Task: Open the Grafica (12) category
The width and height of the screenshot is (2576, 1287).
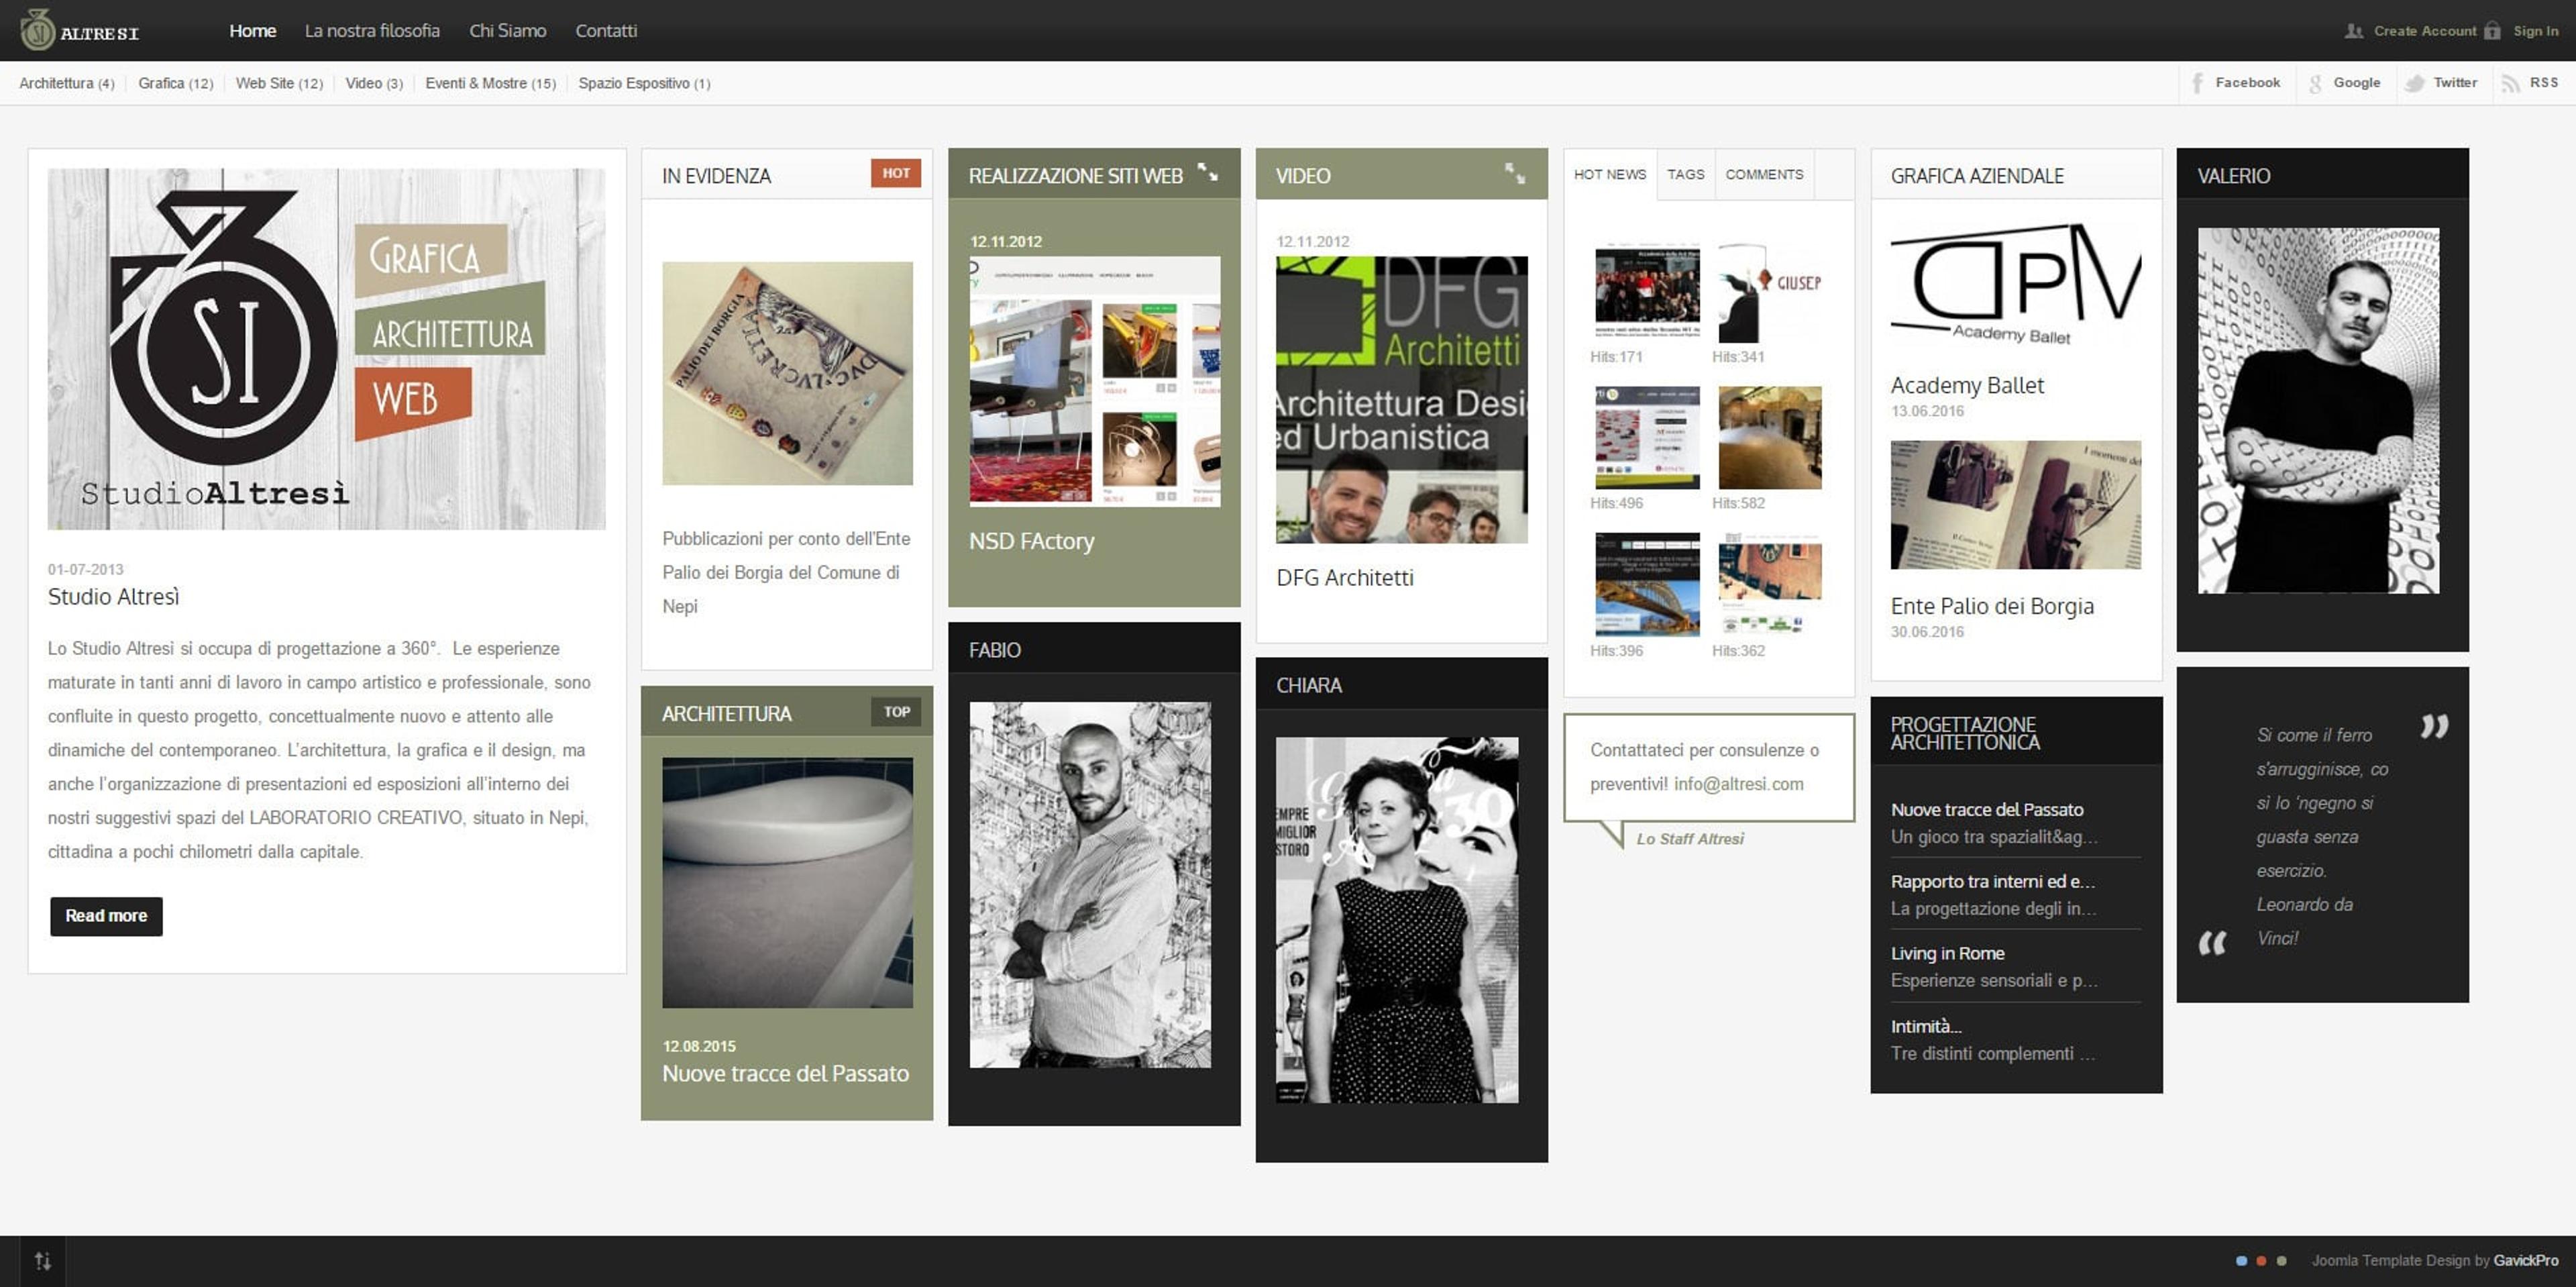Action: 176,83
